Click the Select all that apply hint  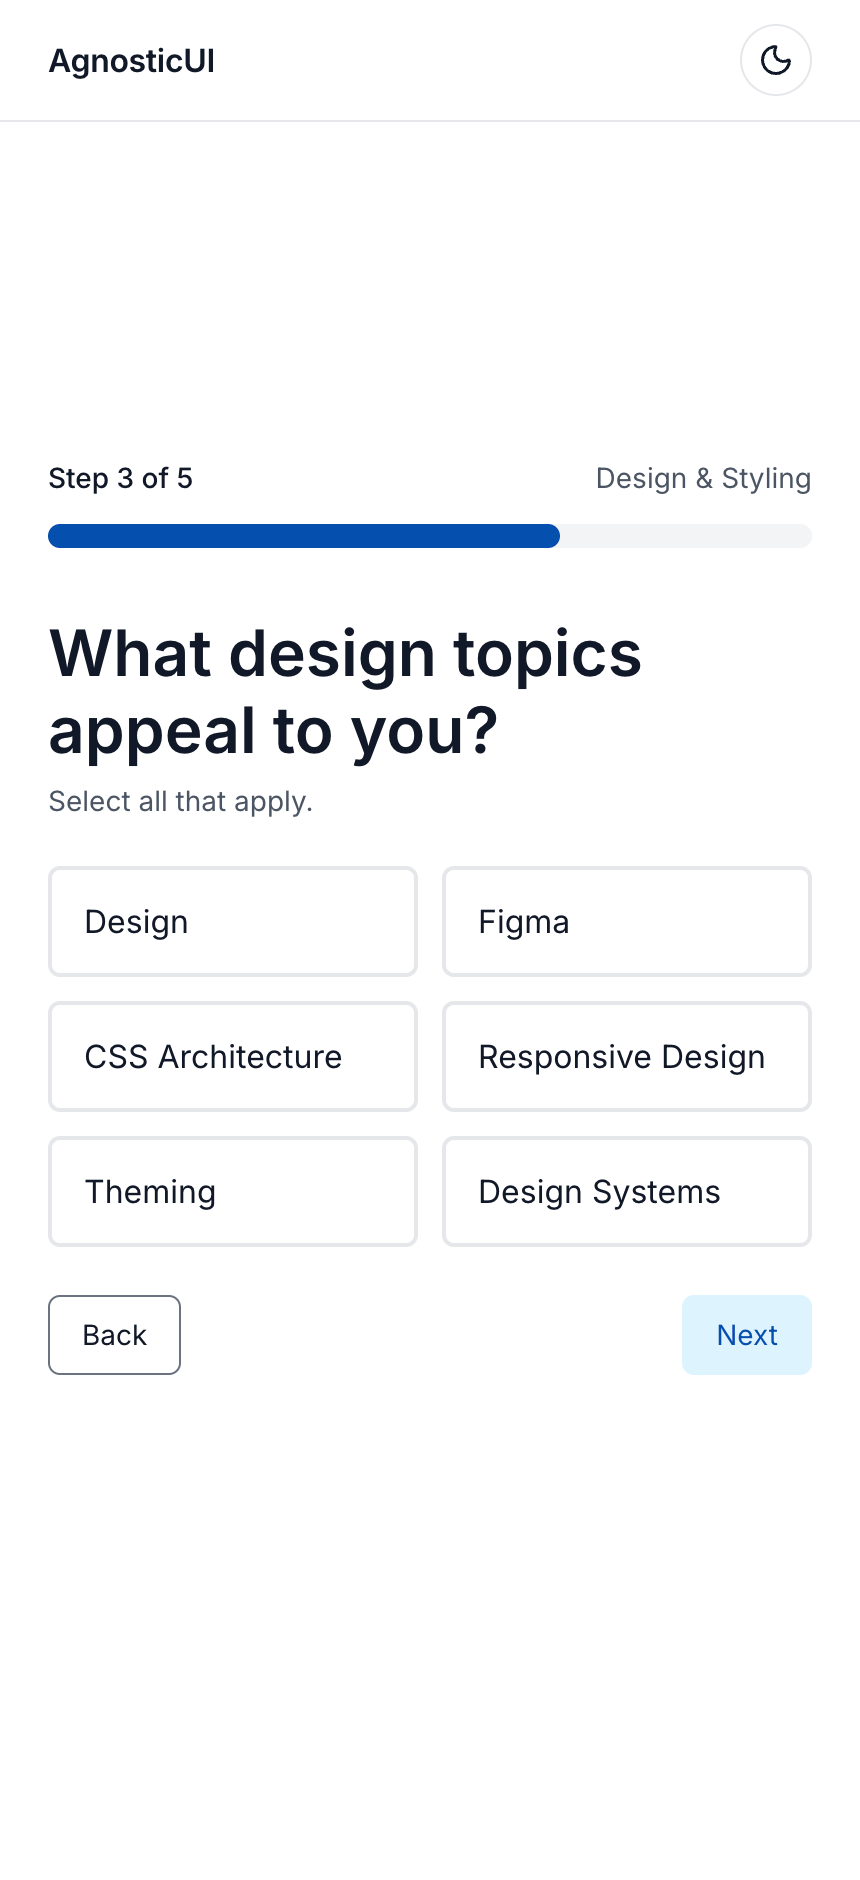tap(180, 801)
